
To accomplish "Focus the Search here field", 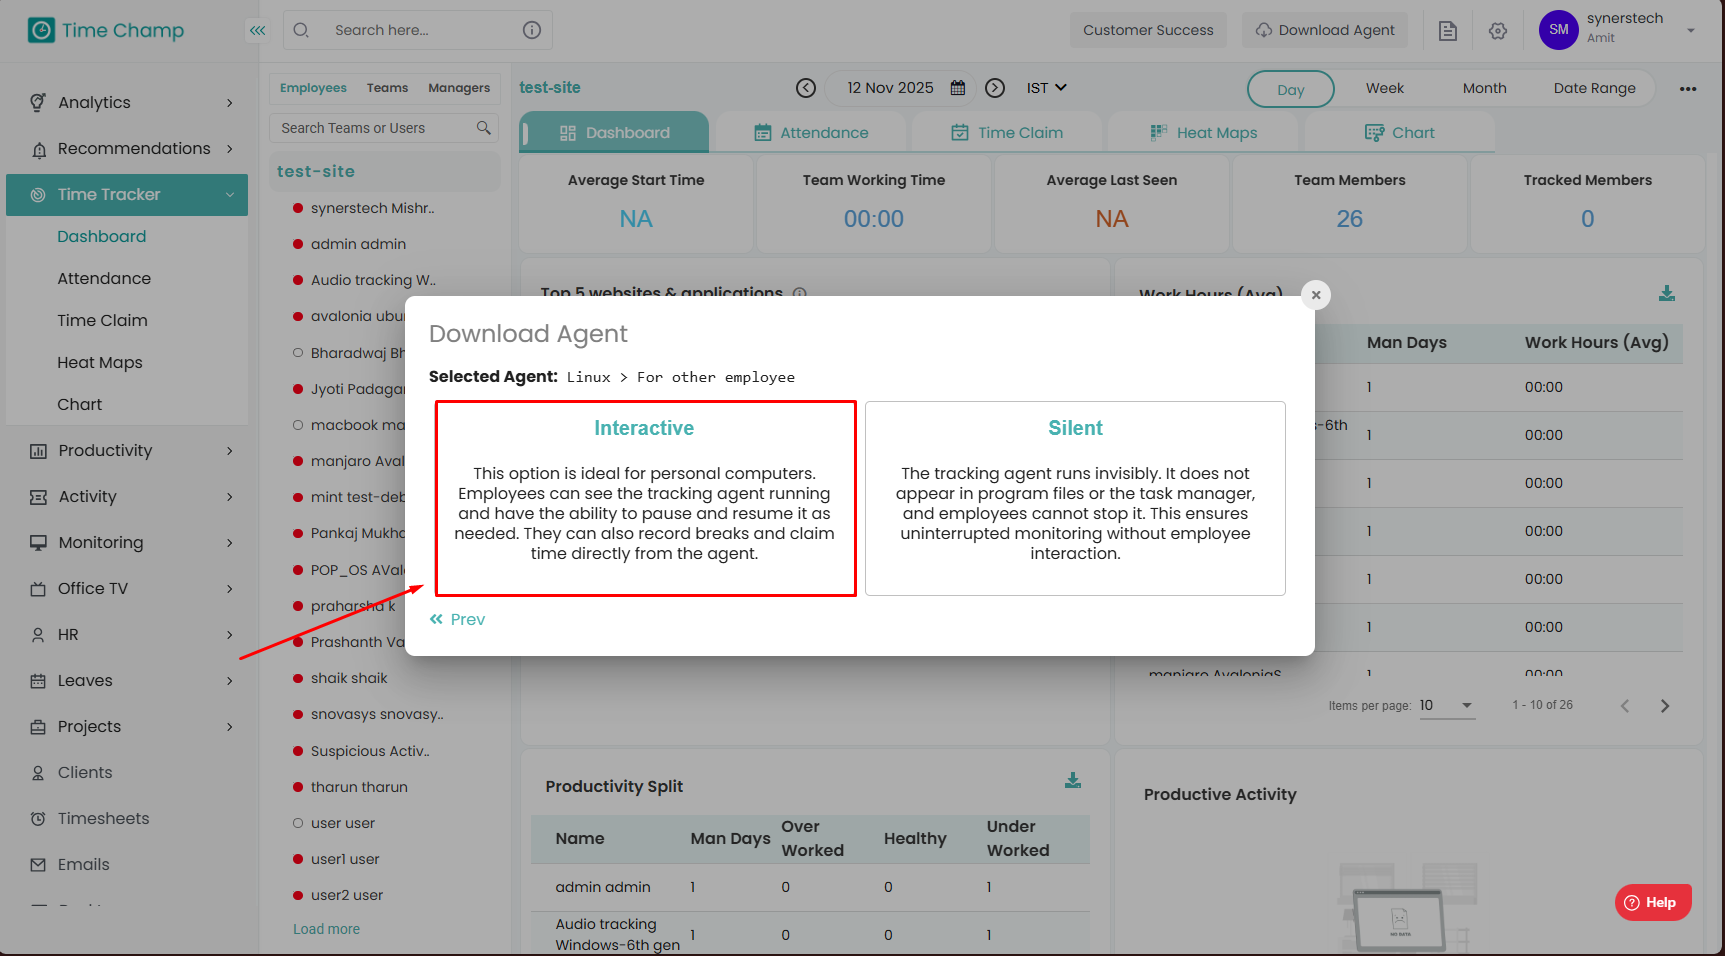I will (x=418, y=30).
